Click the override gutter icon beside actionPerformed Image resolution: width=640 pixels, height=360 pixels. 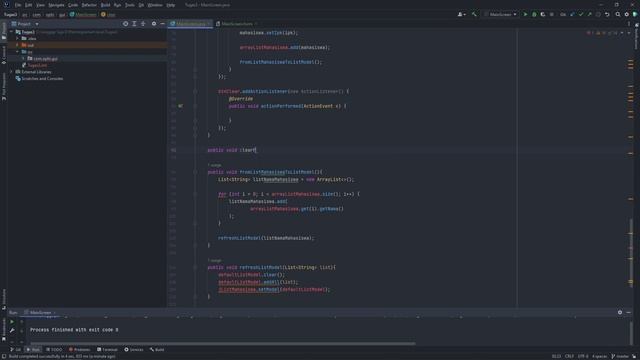pyautogui.click(x=180, y=106)
